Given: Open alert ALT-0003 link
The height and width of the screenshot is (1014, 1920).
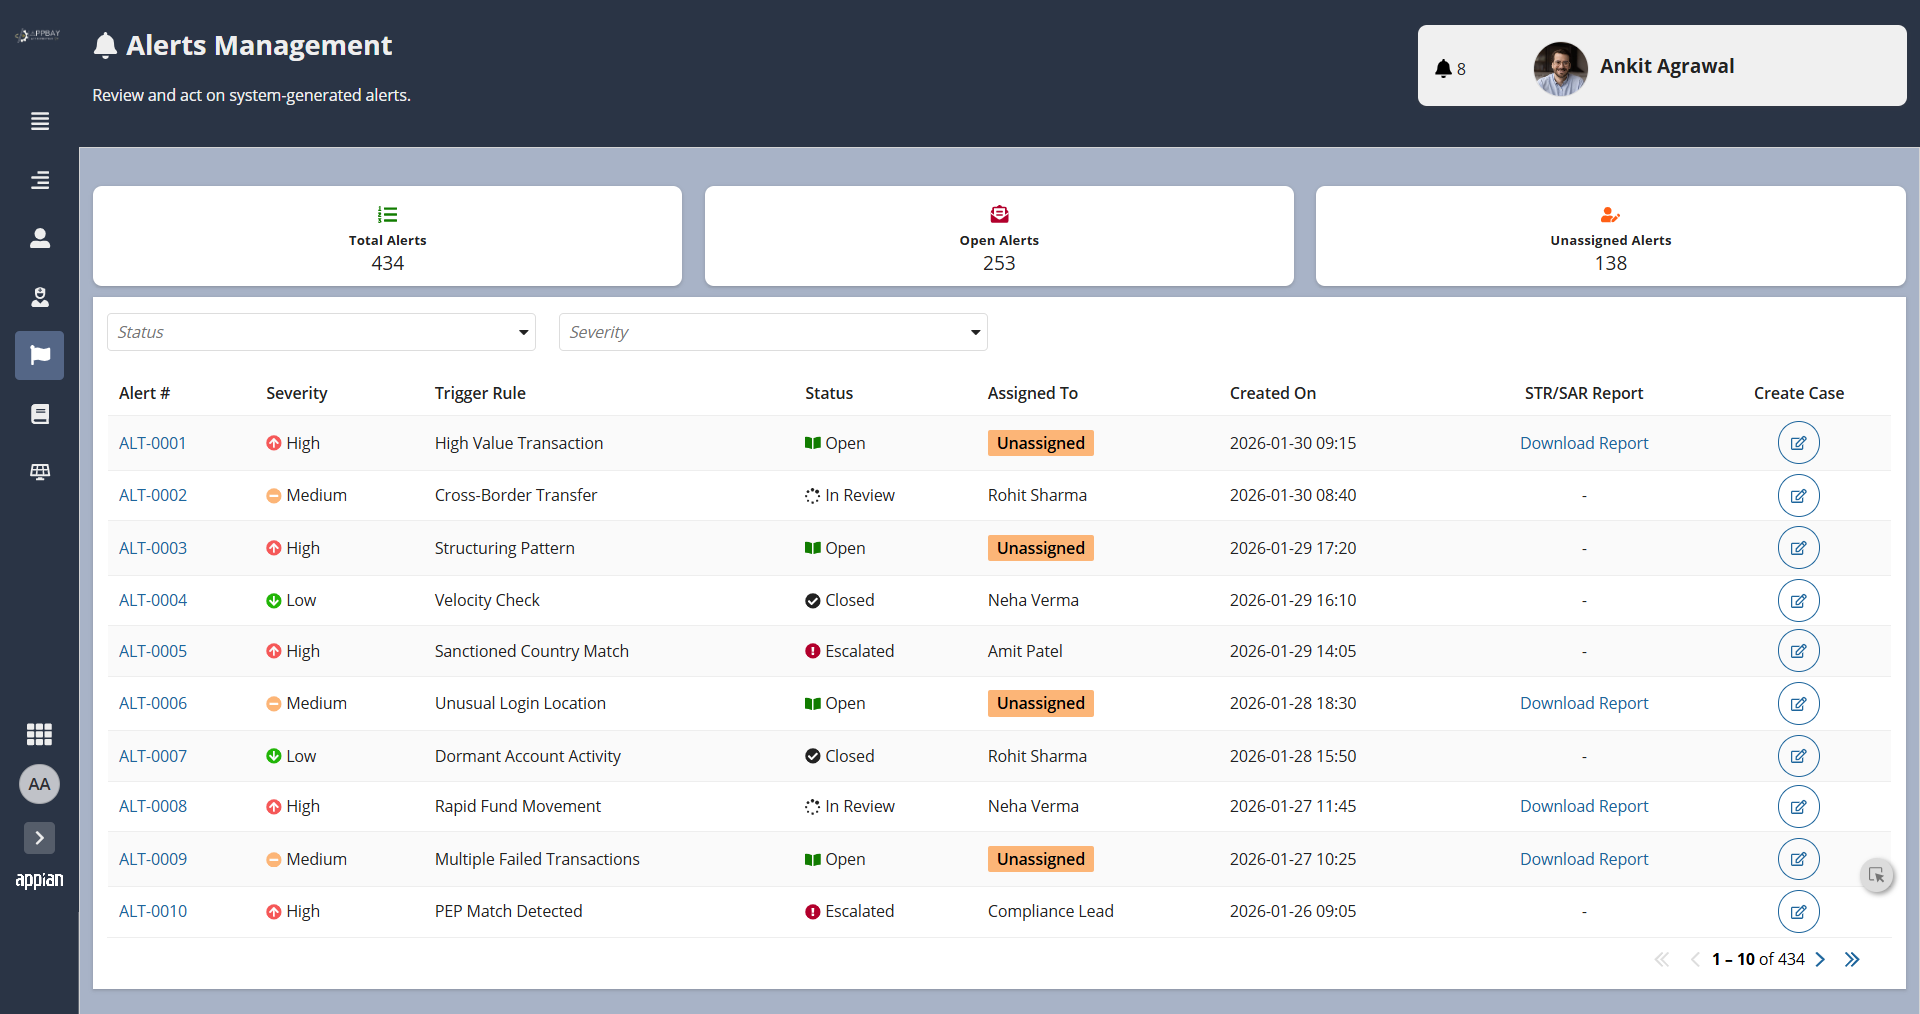Looking at the screenshot, I should tap(153, 548).
